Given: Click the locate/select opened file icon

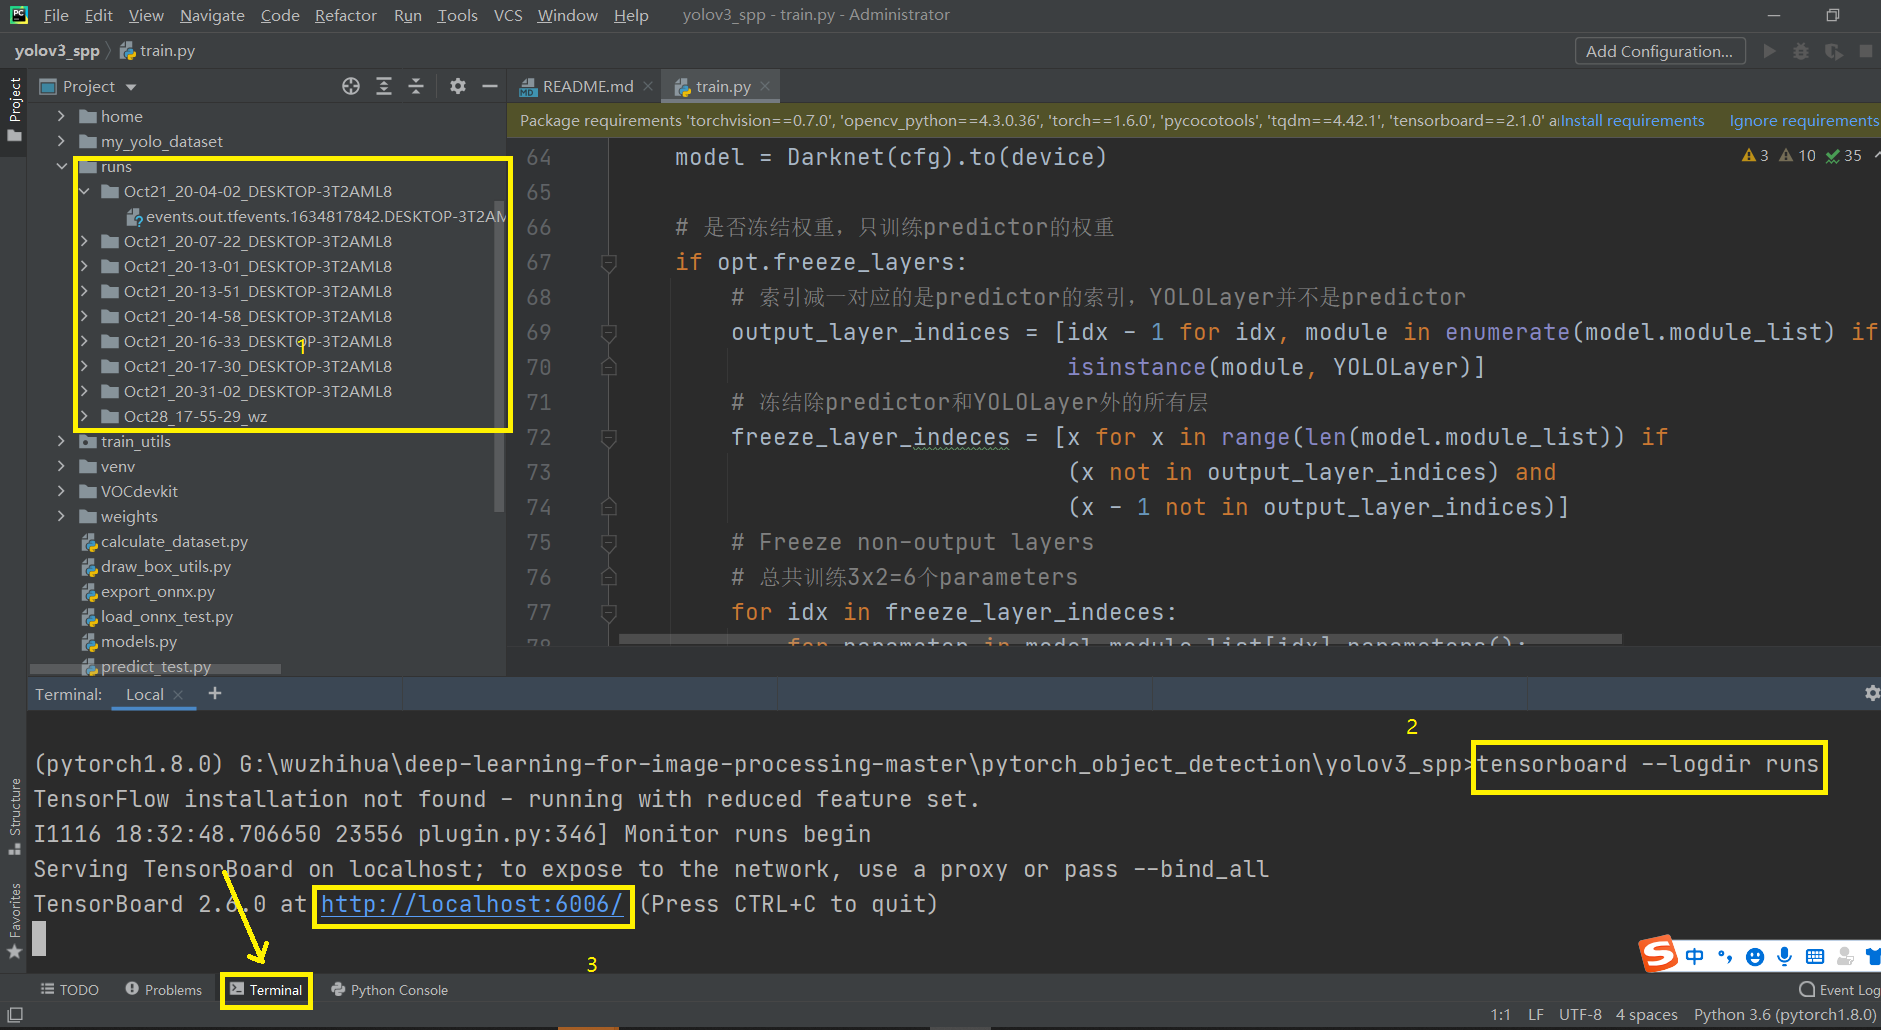Looking at the screenshot, I should (x=351, y=86).
